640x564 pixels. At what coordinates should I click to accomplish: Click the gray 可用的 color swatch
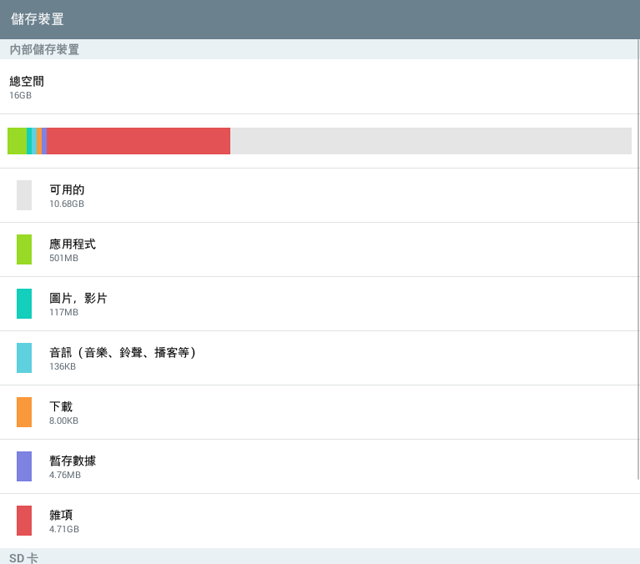point(24,195)
